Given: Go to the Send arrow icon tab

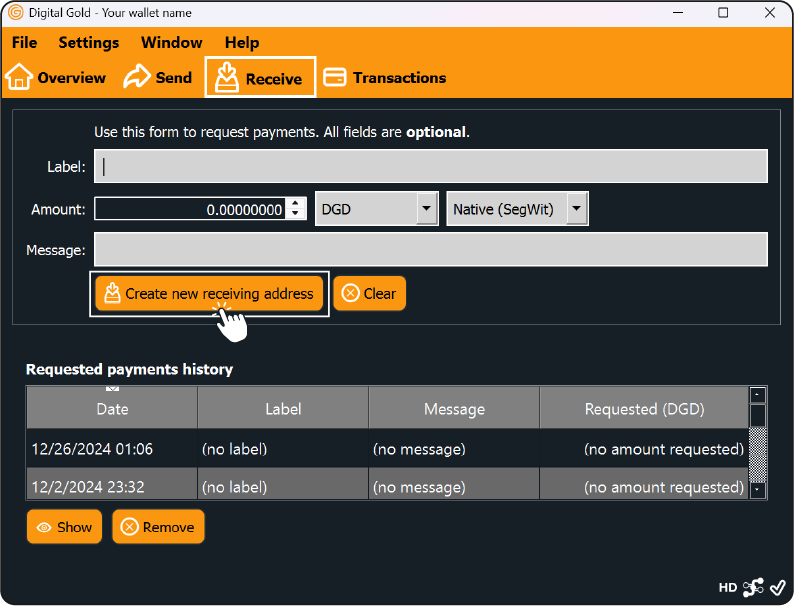Looking at the screenshot, I should click(x=158, y=78).
